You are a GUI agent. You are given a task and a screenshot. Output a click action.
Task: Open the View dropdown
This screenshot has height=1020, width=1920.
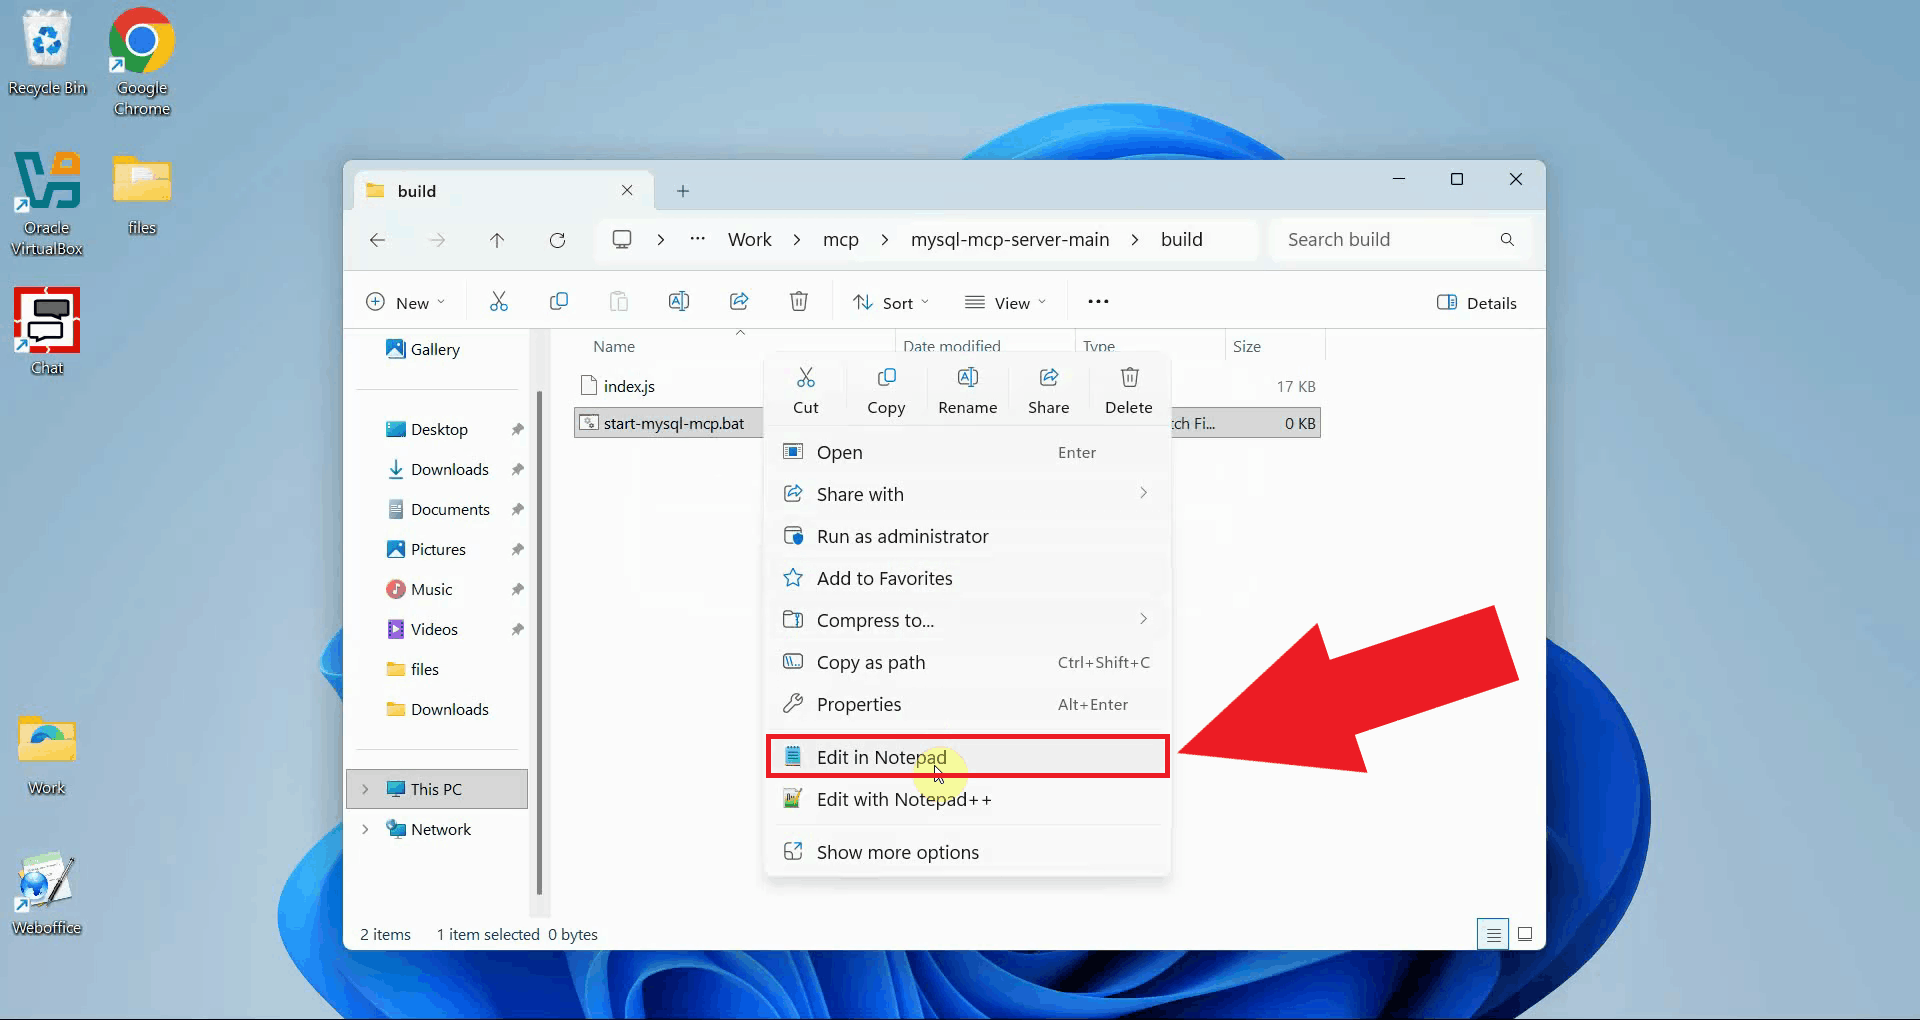[x=1005, y=302]
